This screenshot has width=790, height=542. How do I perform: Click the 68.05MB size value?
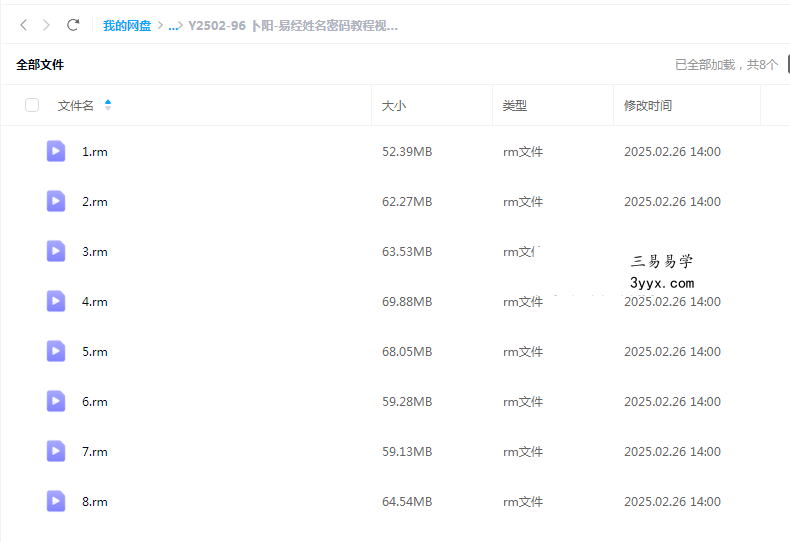pos(407,352)
